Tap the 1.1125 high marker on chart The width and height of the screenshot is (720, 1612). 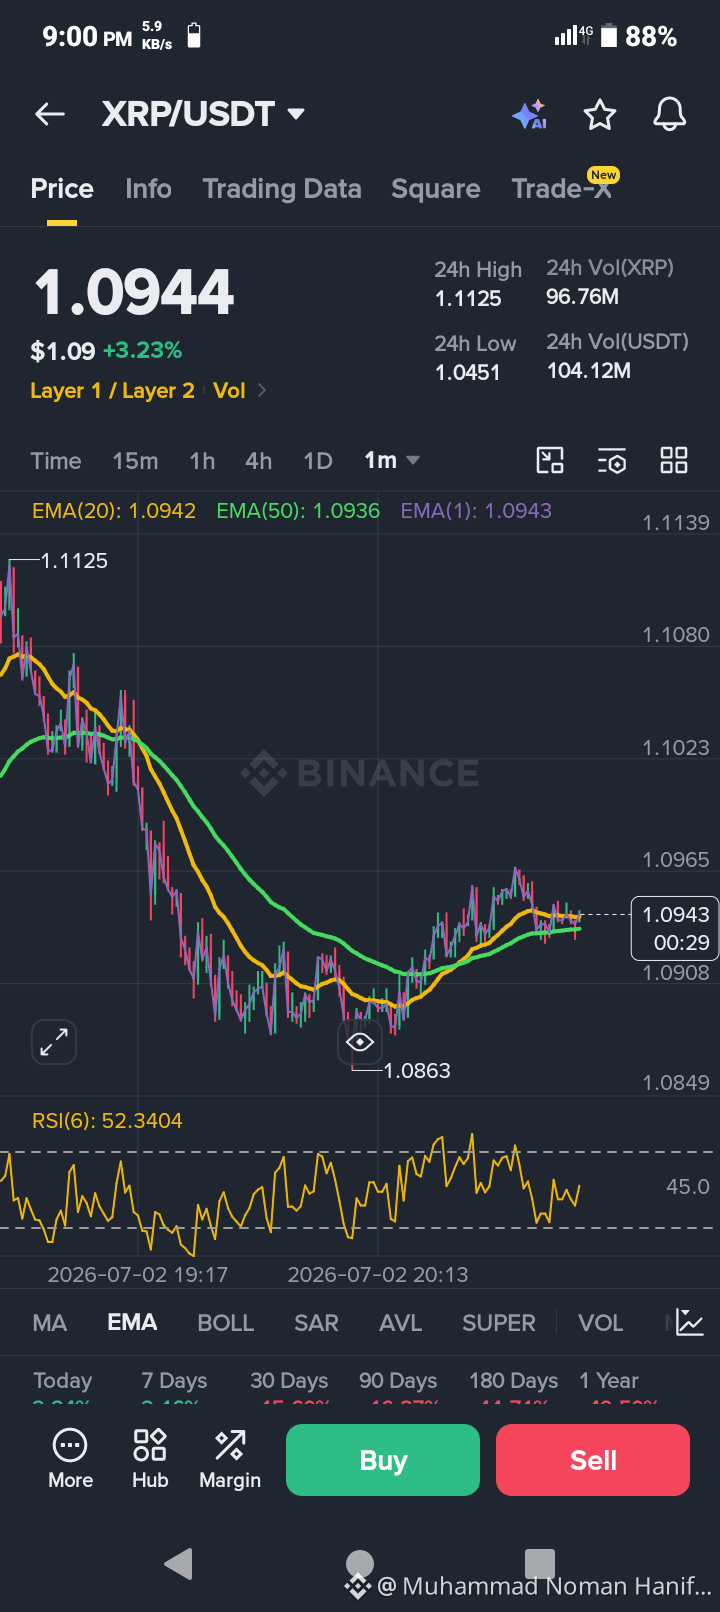[x=74, y=561]
